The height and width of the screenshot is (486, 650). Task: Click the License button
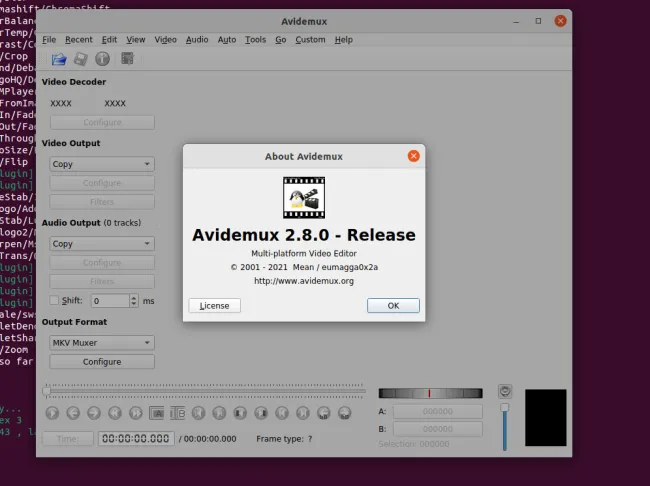[x=214, y=306]
